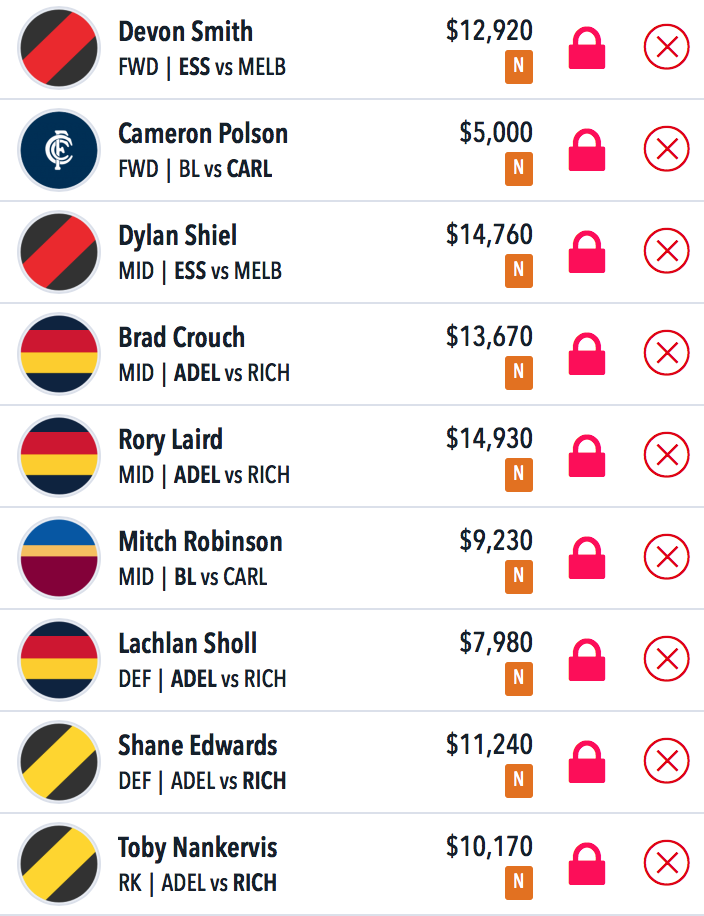
Task: Click Brad Crouch's Adelaide team logo
Action: [x=59, y=354]
